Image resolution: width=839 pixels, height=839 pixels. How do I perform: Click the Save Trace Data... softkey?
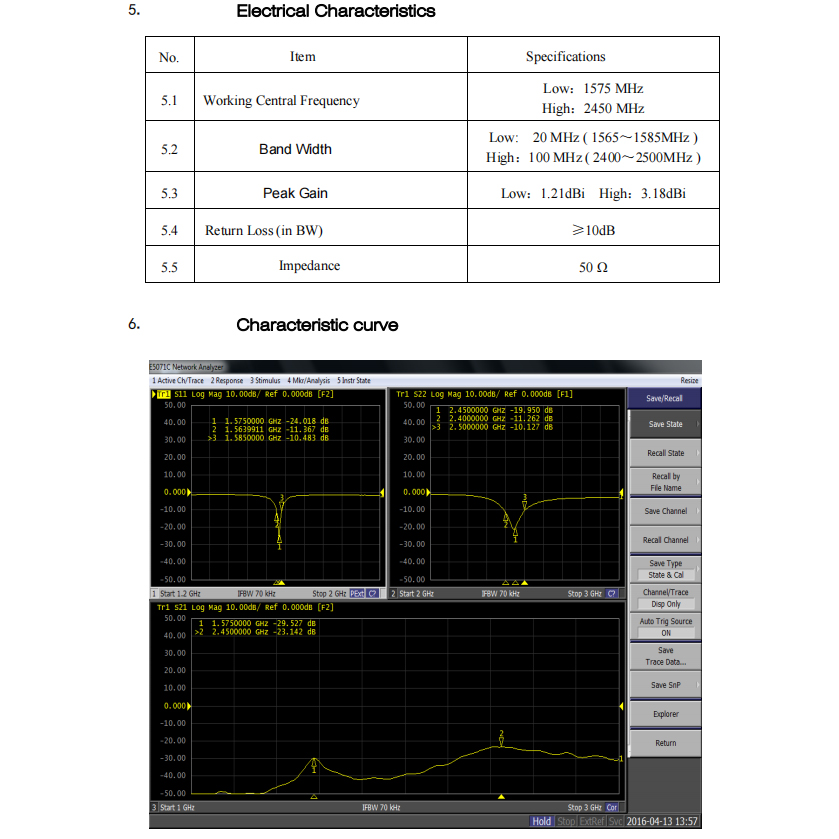(x=665, y=656)
